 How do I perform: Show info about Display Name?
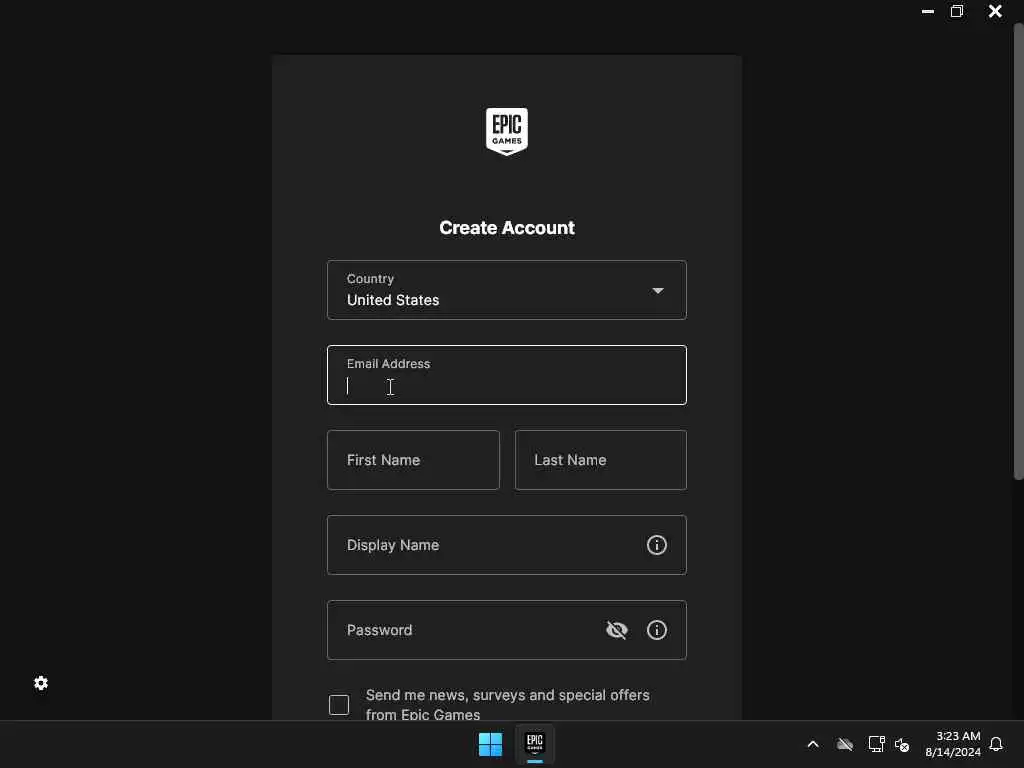click(656, 545)
